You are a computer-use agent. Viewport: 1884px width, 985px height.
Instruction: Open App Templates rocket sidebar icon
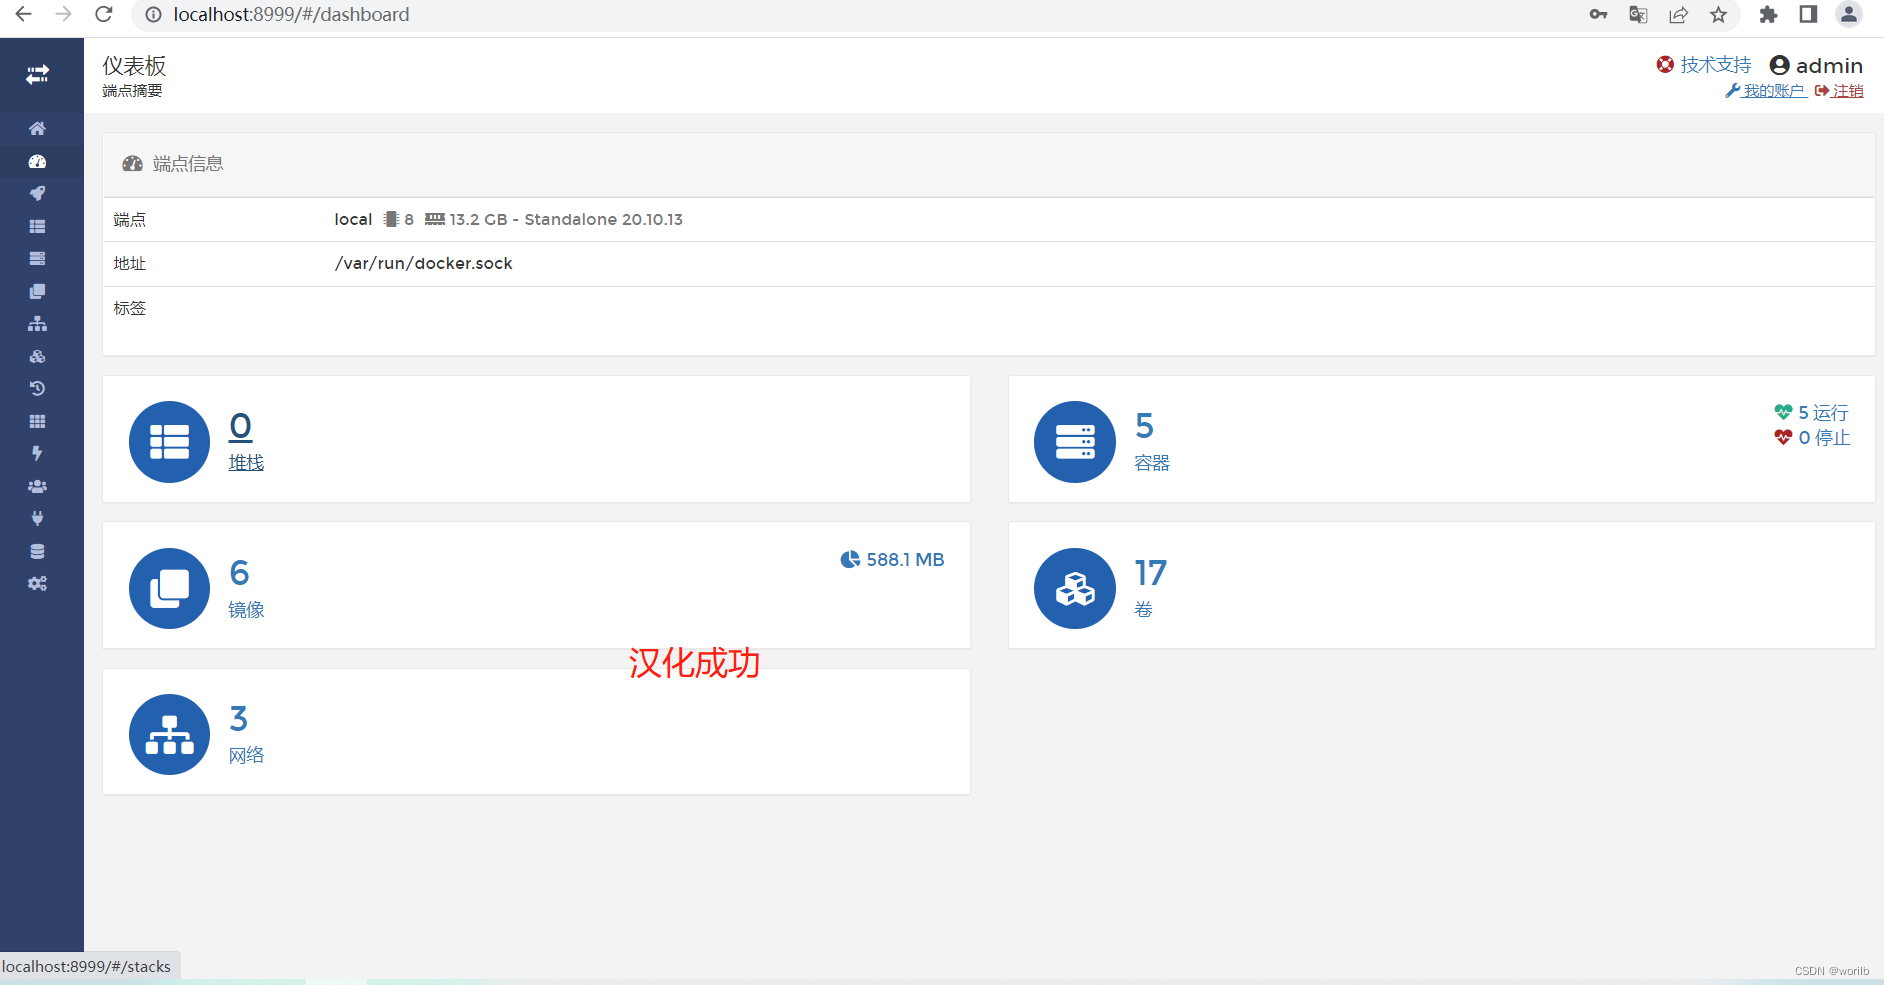click(x=37, y=193)
